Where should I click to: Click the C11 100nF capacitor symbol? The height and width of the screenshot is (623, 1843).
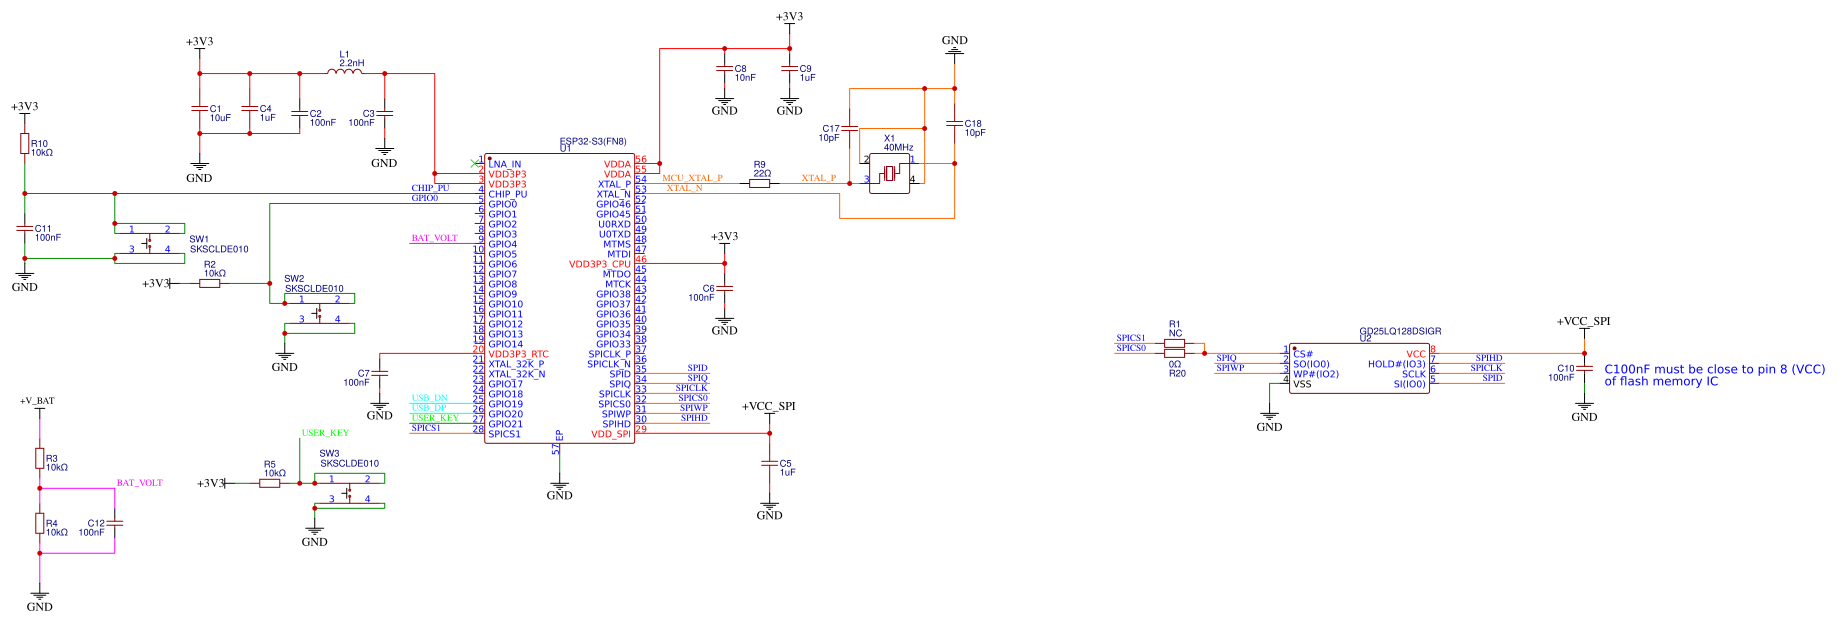(x=25, y=229)
